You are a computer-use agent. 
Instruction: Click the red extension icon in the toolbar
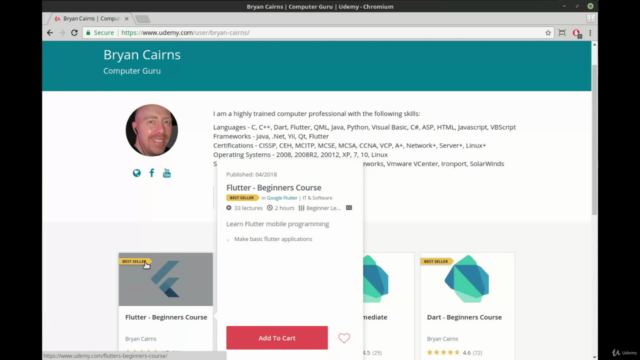coord(576,33)
